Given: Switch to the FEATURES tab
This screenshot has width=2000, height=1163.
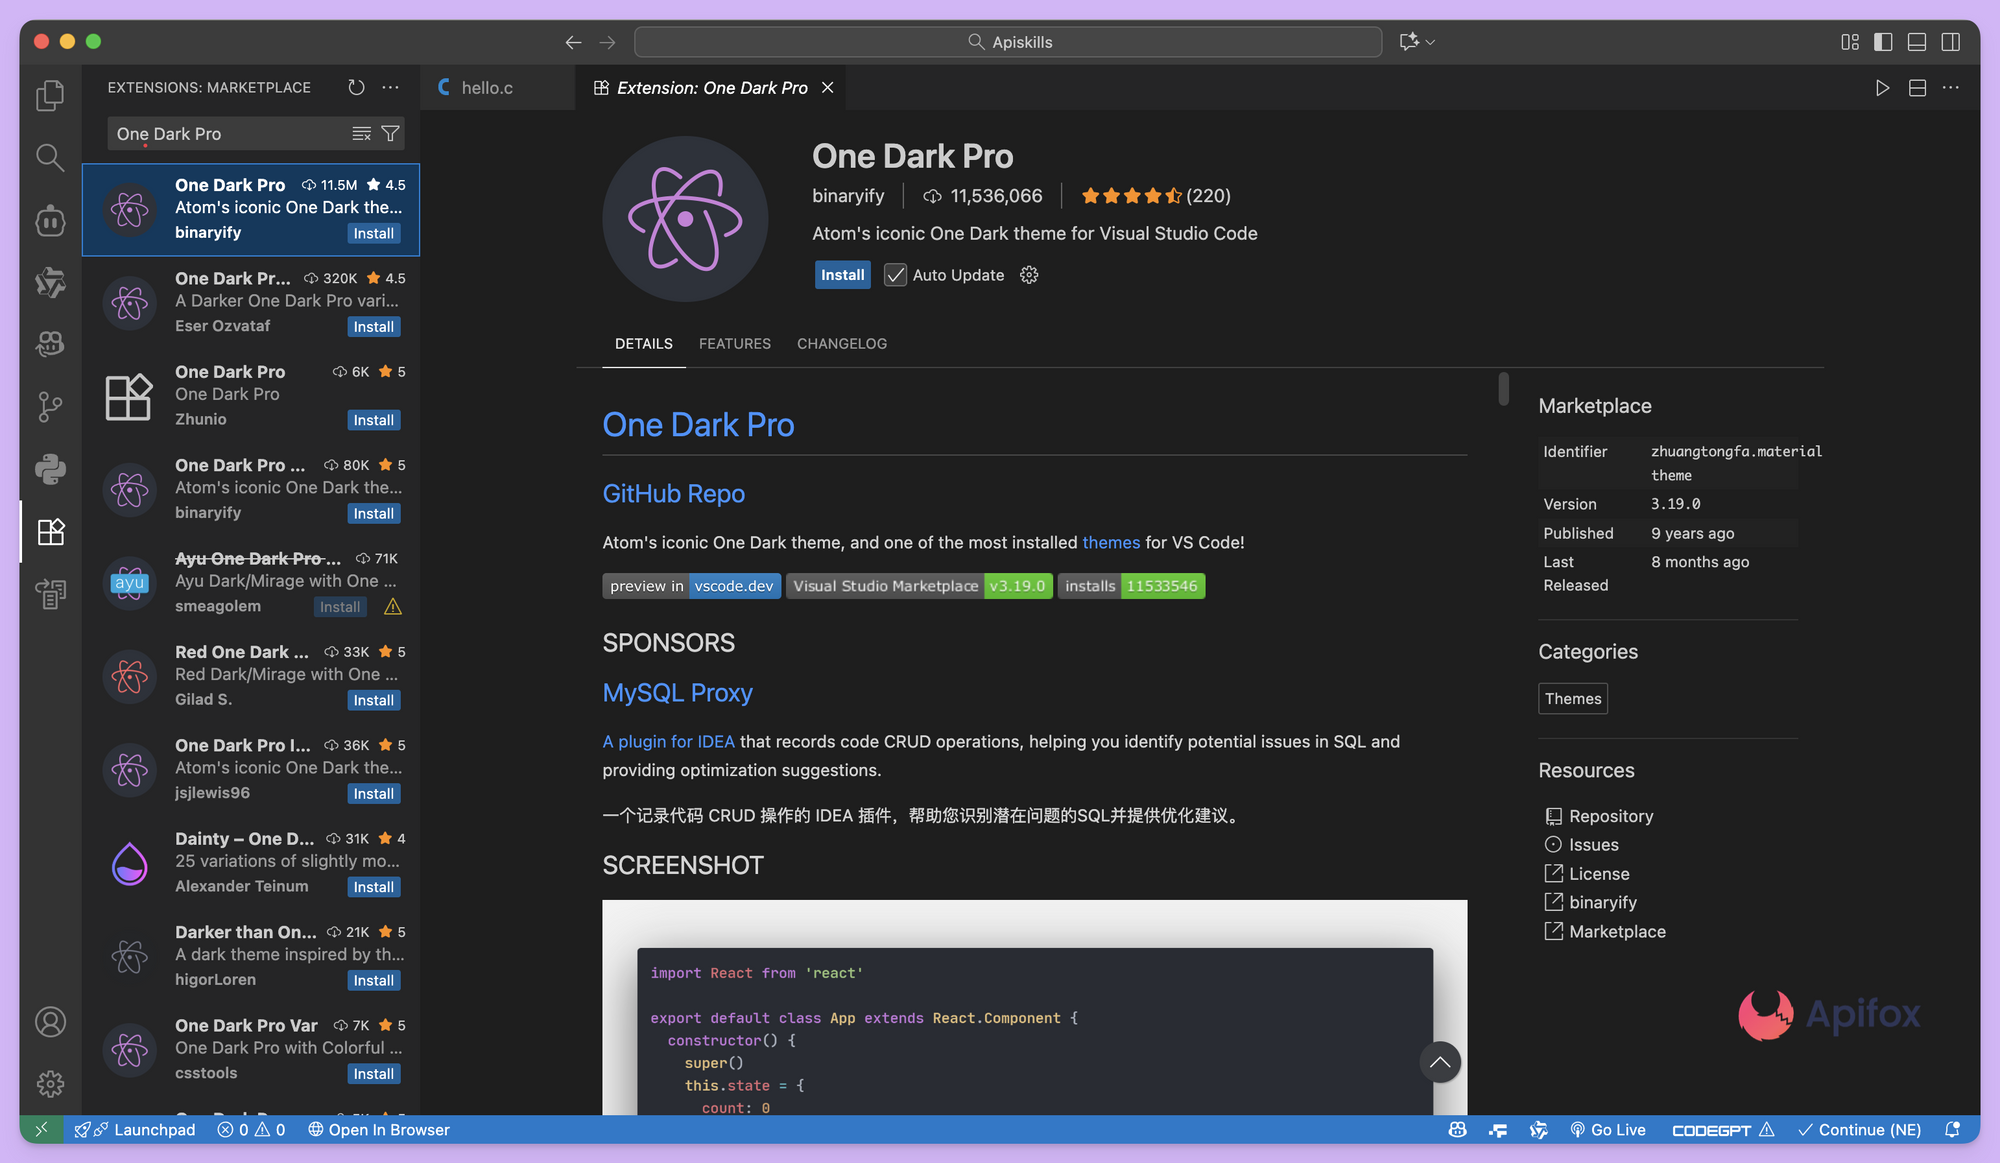Looking at the screenshot, I should (x=735, y=343).
